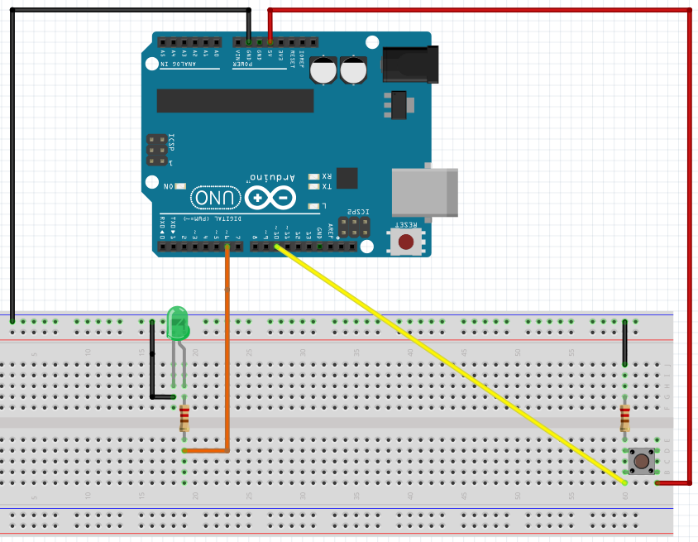Click the resistor below the green LED
The width and height of the screenshot is (698, 542).
[x=185, y=418]
